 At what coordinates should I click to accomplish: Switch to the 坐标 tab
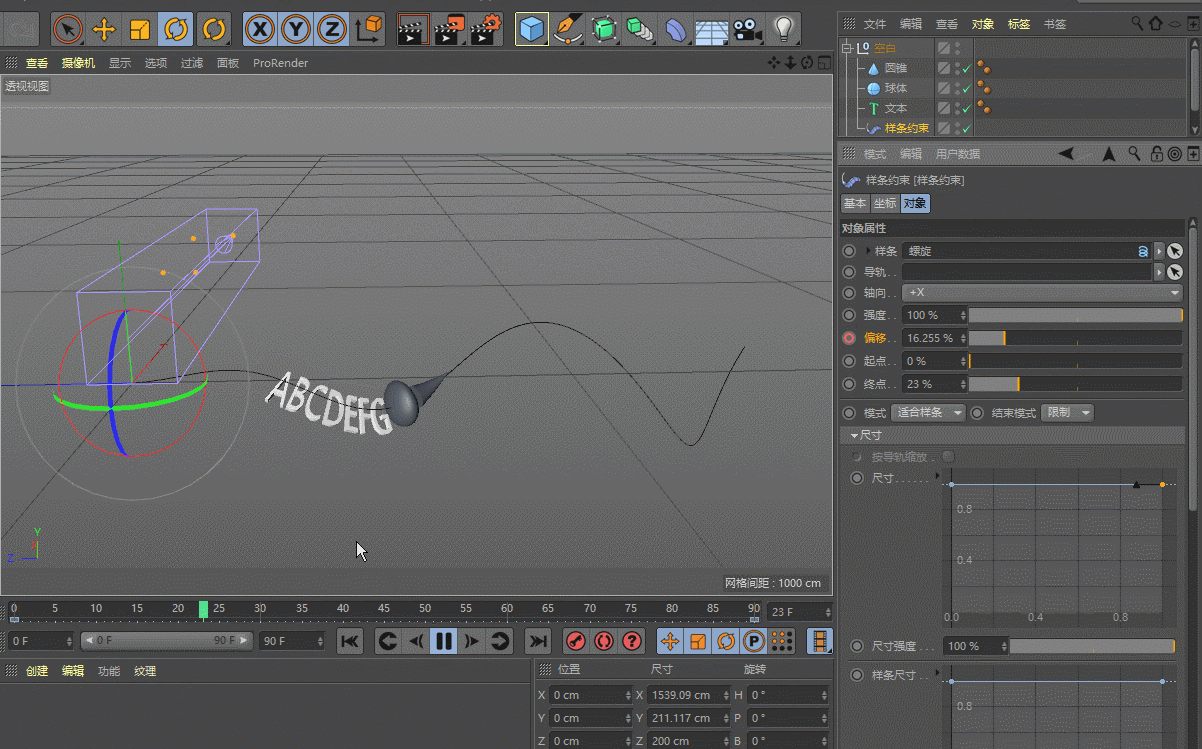[x=884, y=202]
